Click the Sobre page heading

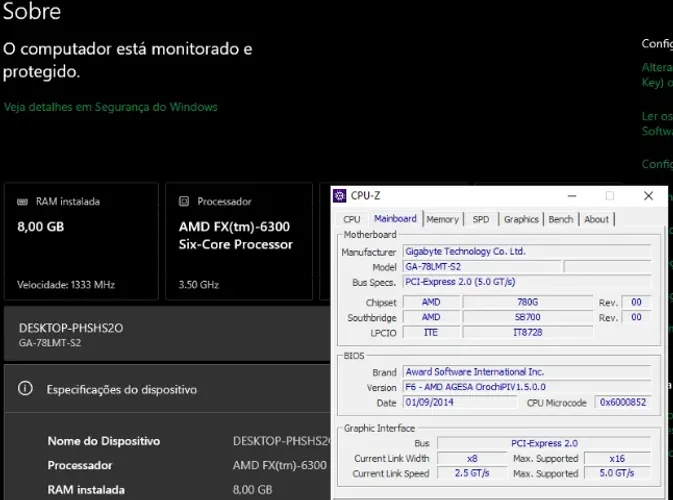coord(32,11)
